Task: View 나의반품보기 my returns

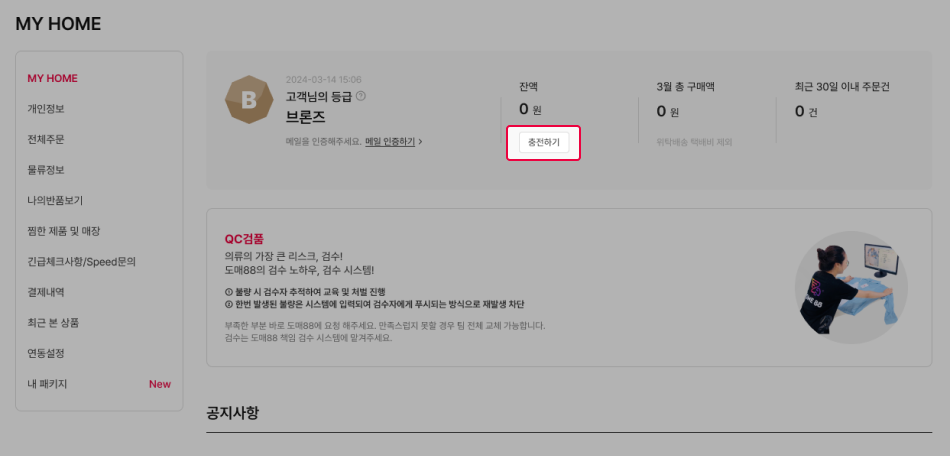Action: click(55, 200)
